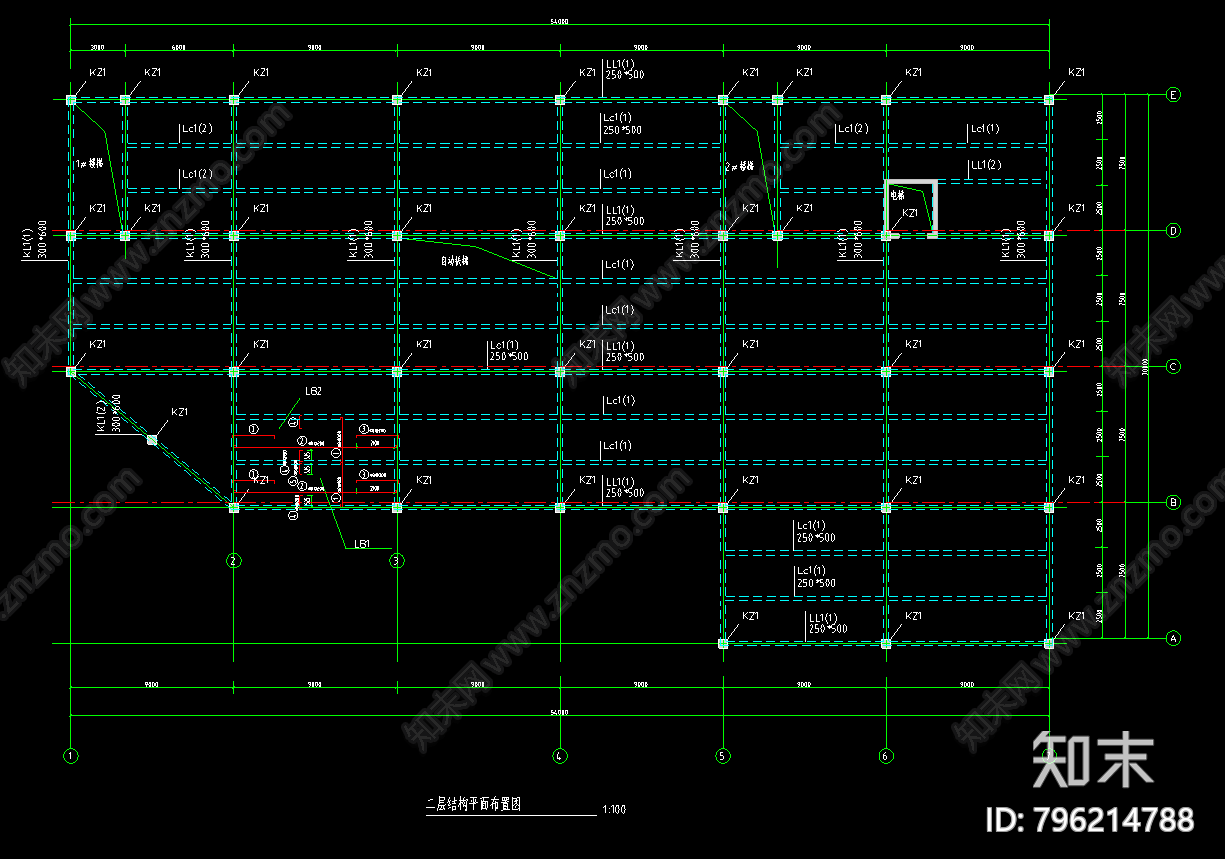Image resolution: width=1225 pixels, height=859 pixels.
Task: Click grid axis bubble E
Action: pos(1174,95)
